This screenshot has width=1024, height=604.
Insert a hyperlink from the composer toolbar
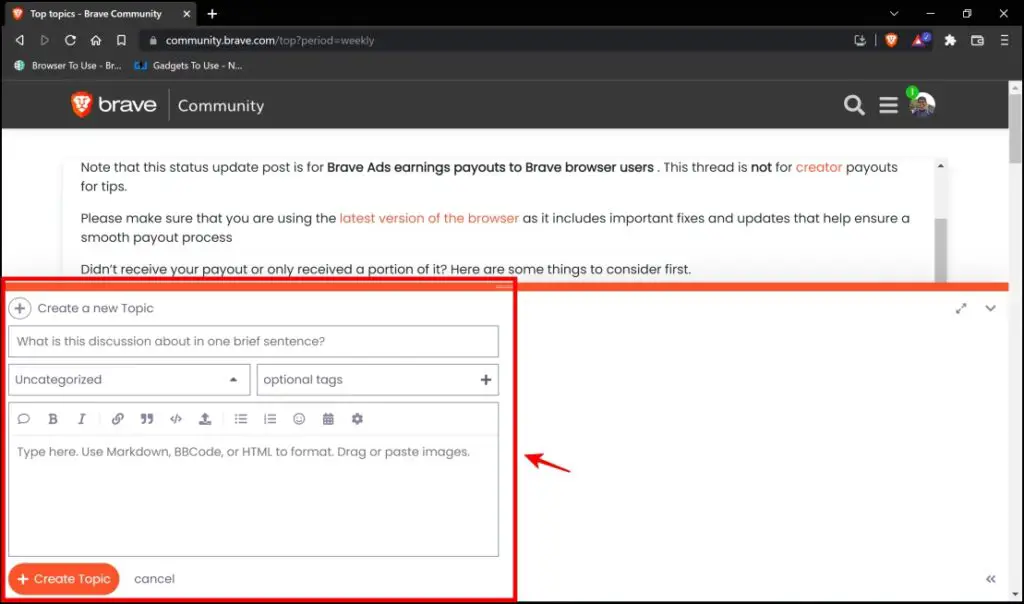118,419
